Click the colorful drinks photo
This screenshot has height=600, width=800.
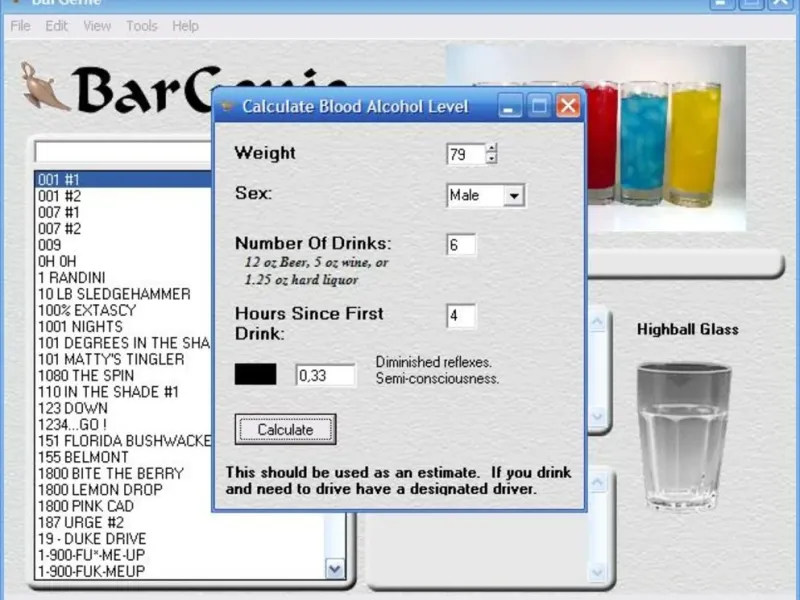[x=666, y=138]
